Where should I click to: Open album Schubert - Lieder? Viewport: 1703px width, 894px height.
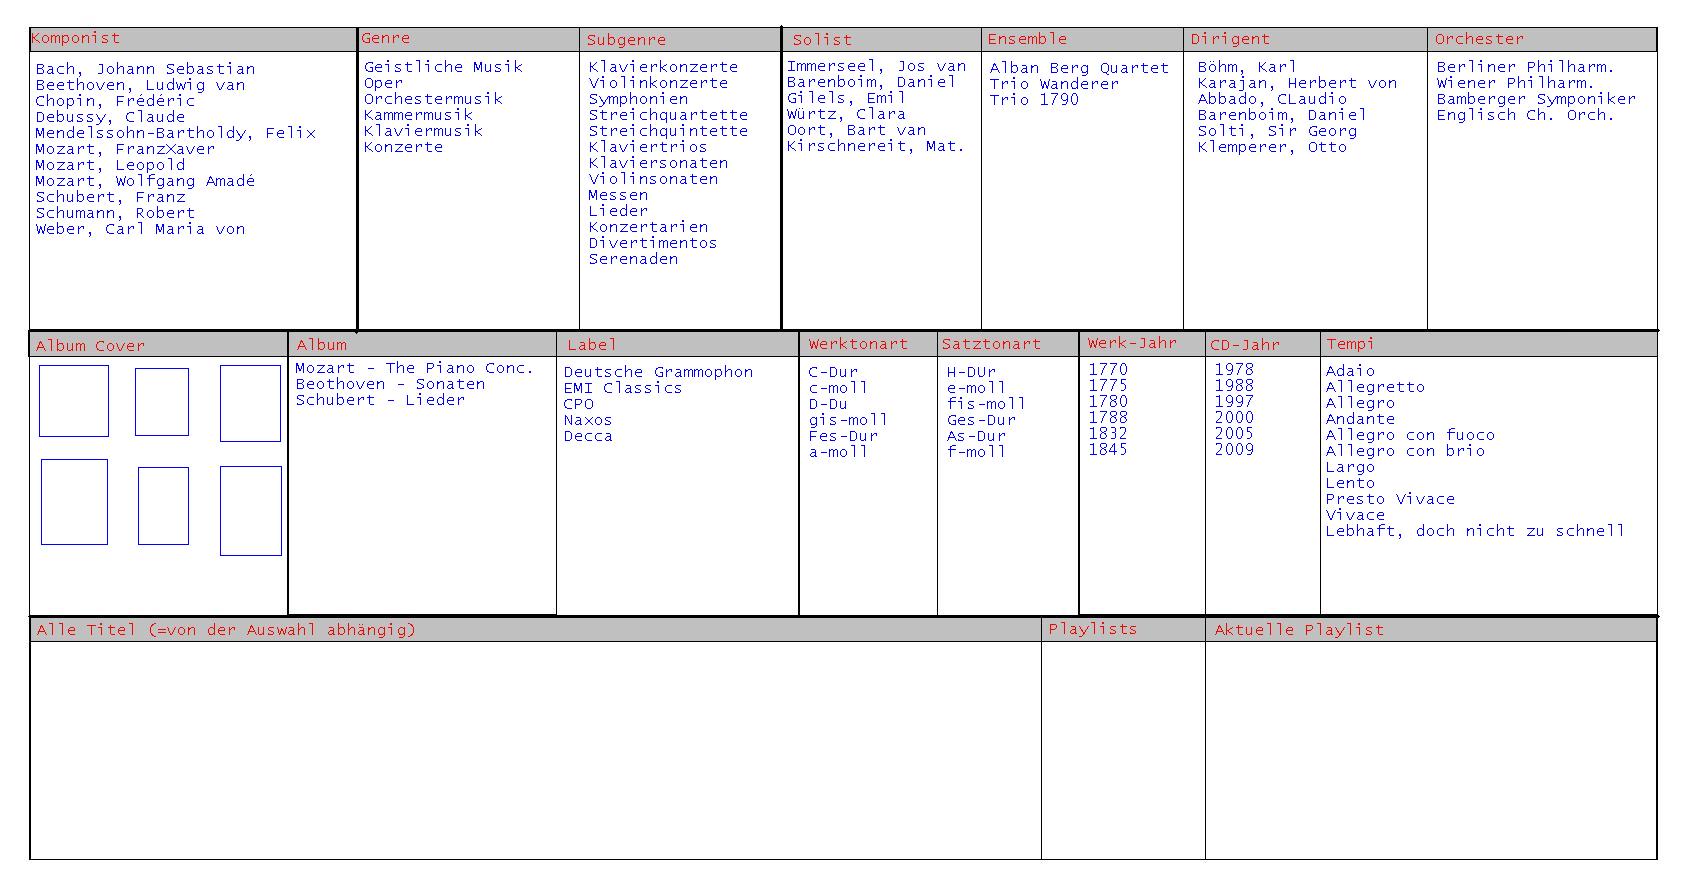click(x=380, y=400)
